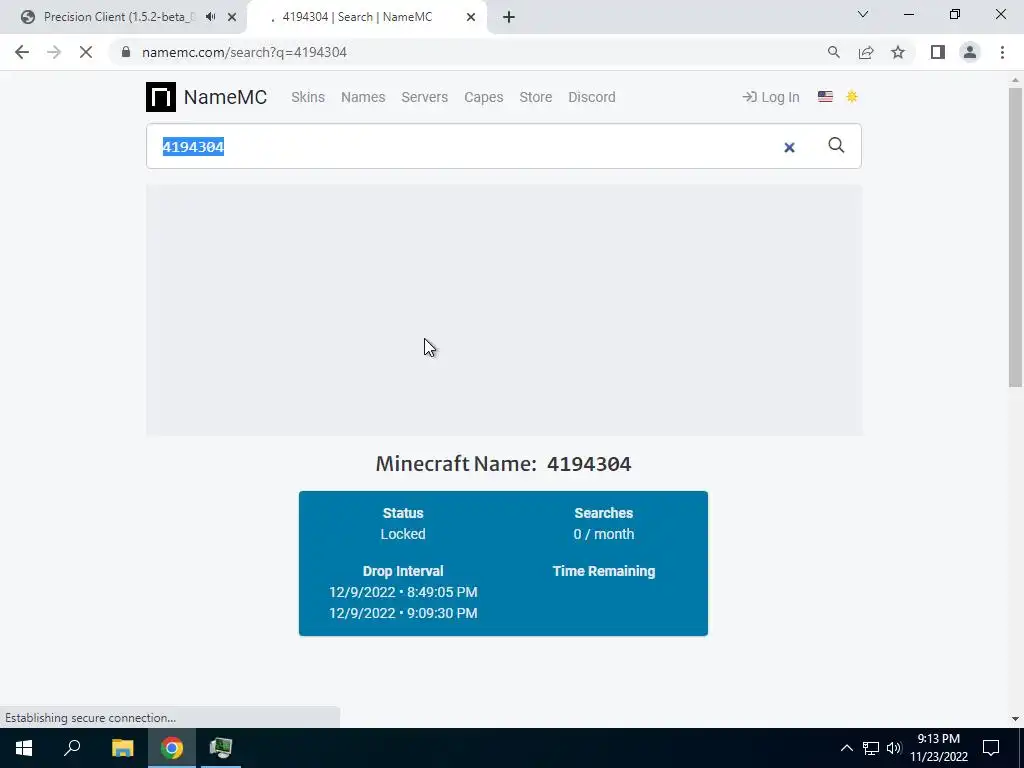This screenshot has width=1024, height=768.
Task: Toggle the Chrome side panel icon
Action: coord(938,52)
